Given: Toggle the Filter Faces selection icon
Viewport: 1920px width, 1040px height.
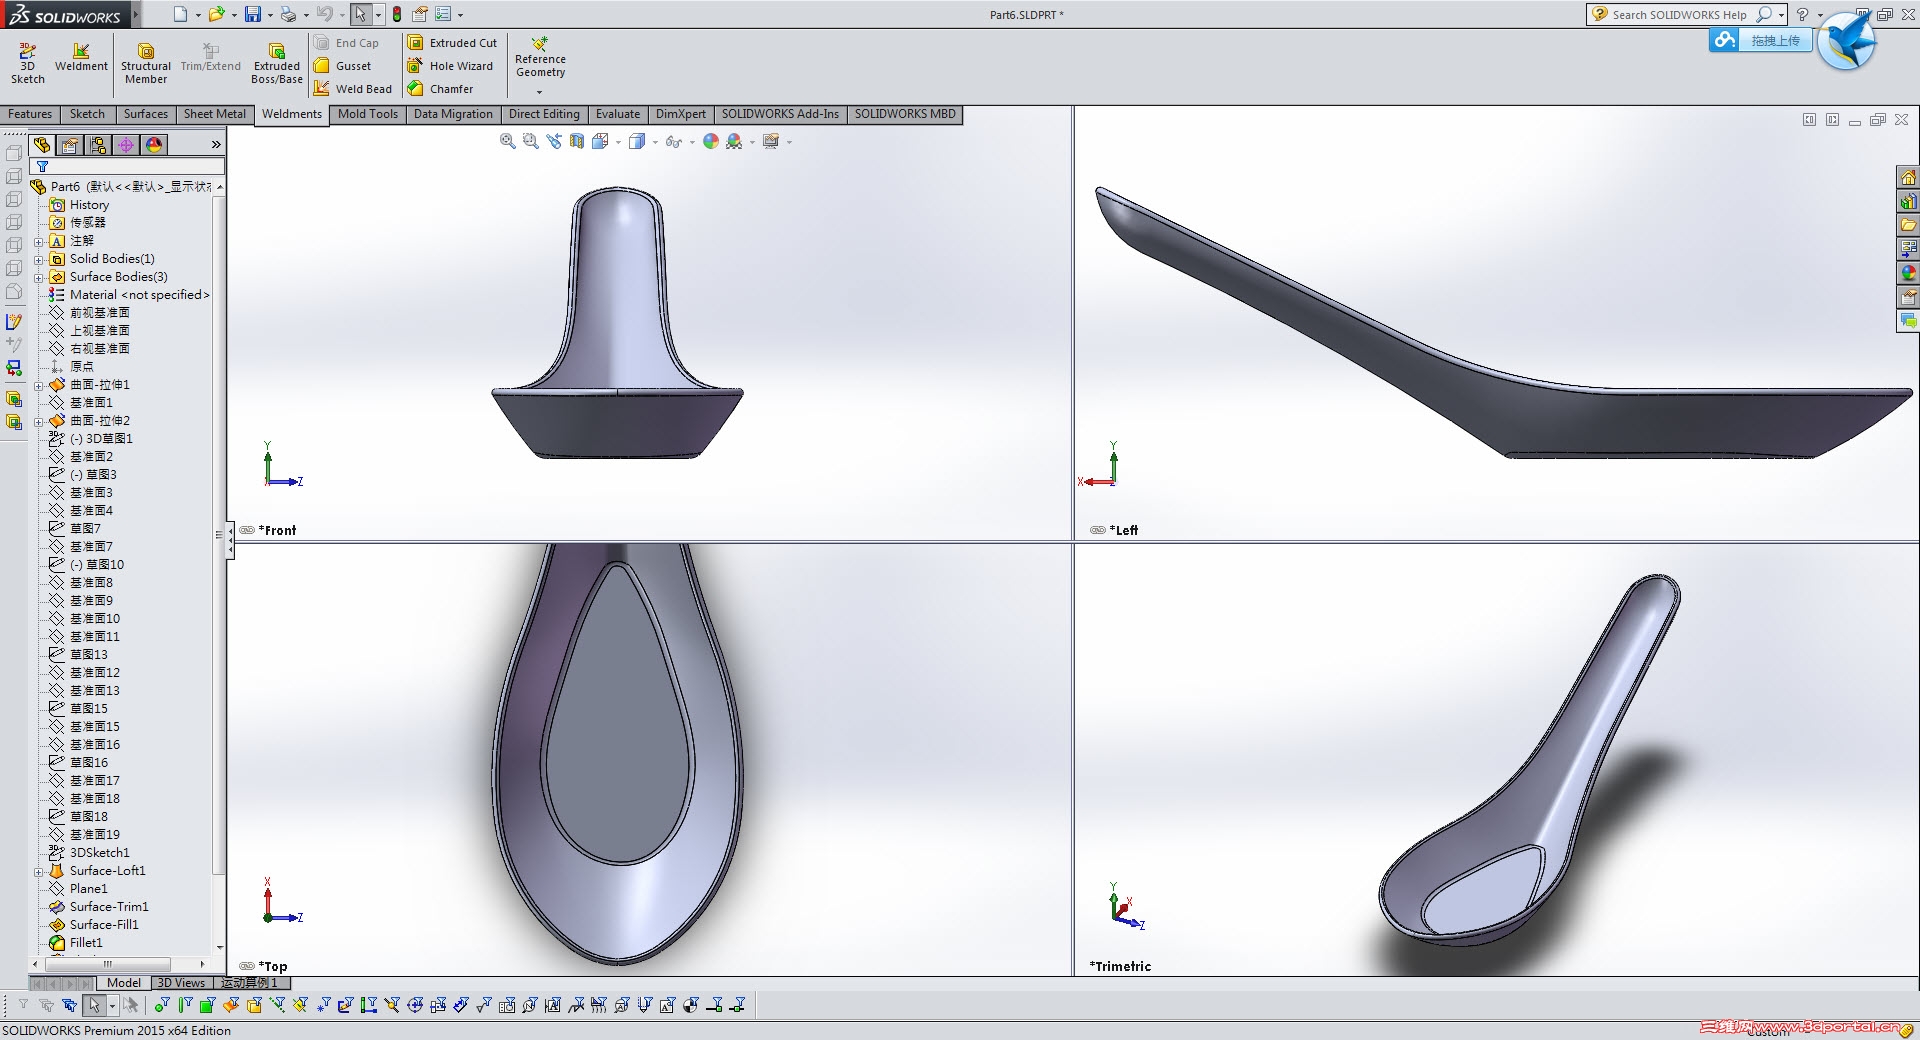Looking at the screenshot, I should (207, 1005).
